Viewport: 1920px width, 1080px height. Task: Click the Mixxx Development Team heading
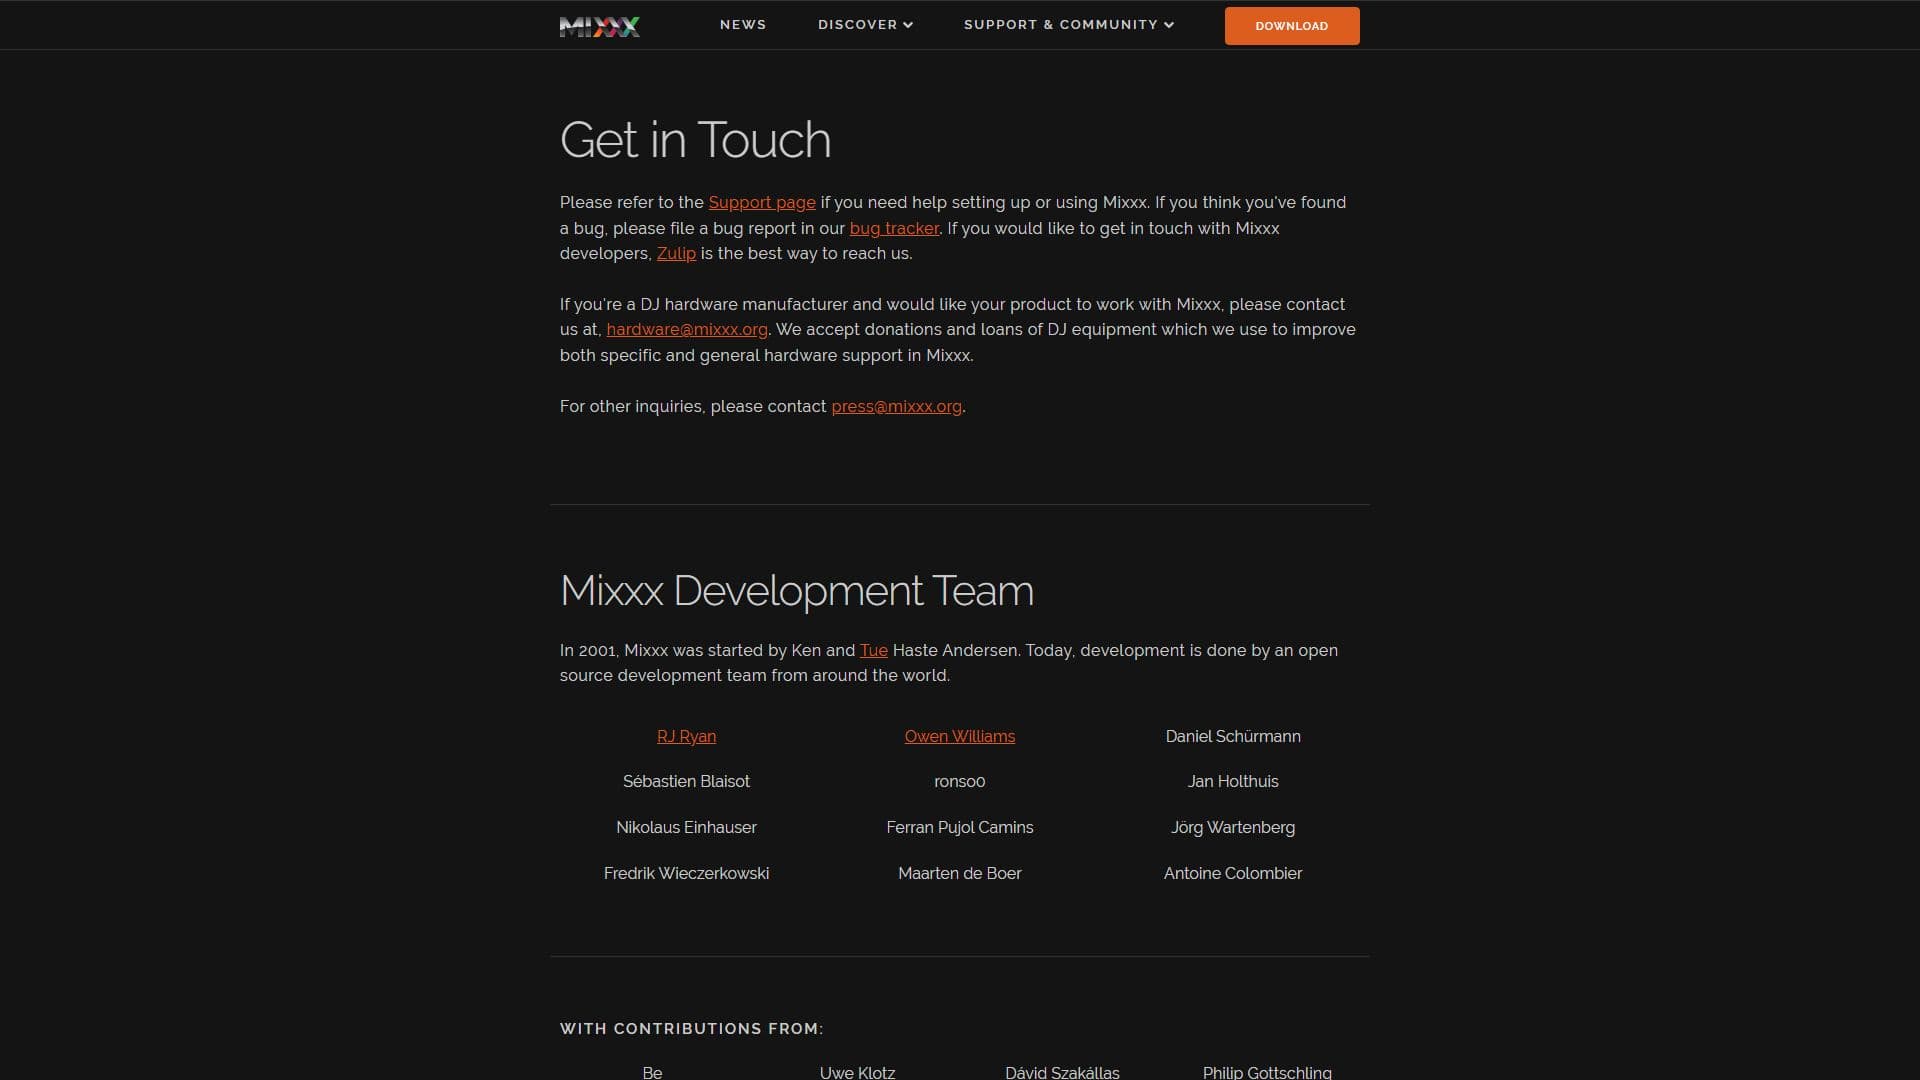797,591
